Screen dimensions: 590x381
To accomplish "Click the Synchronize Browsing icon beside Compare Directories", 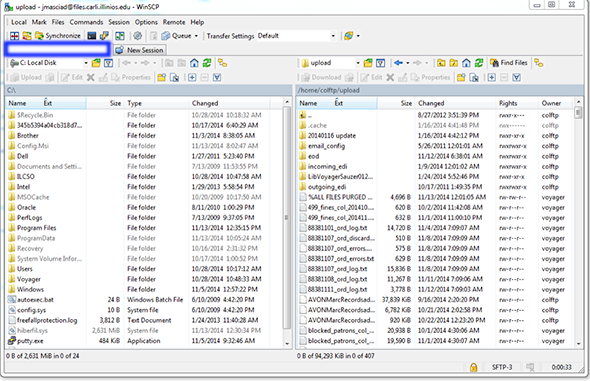I will click(x=27, y=36).
